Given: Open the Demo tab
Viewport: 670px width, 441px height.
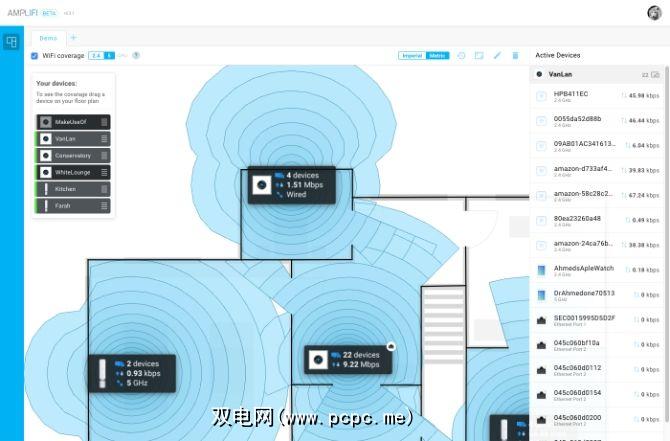Looking at the screenshot, I should [48, 38].
